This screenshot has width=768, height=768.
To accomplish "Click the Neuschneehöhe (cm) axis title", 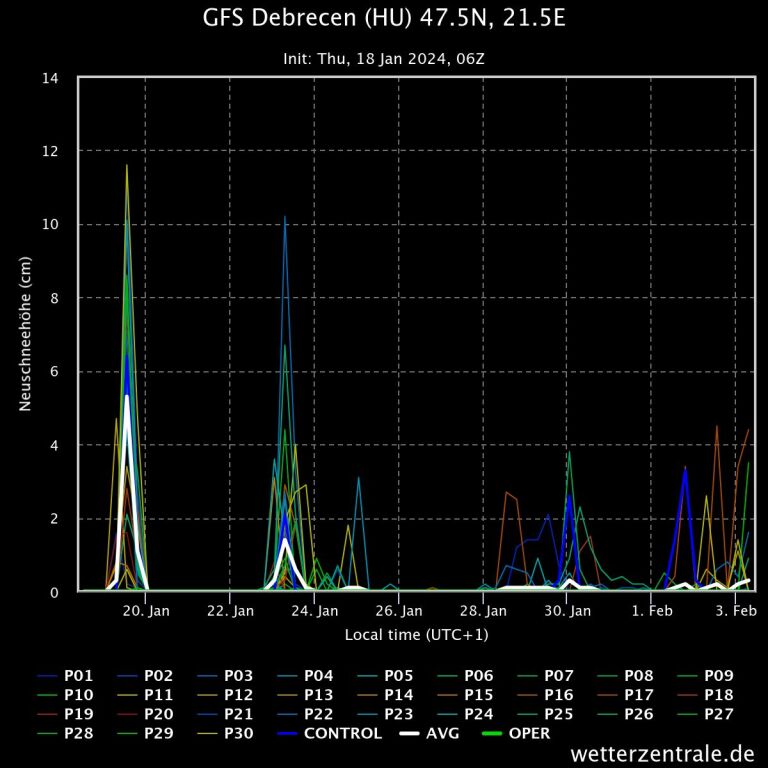I will (25, 335).
